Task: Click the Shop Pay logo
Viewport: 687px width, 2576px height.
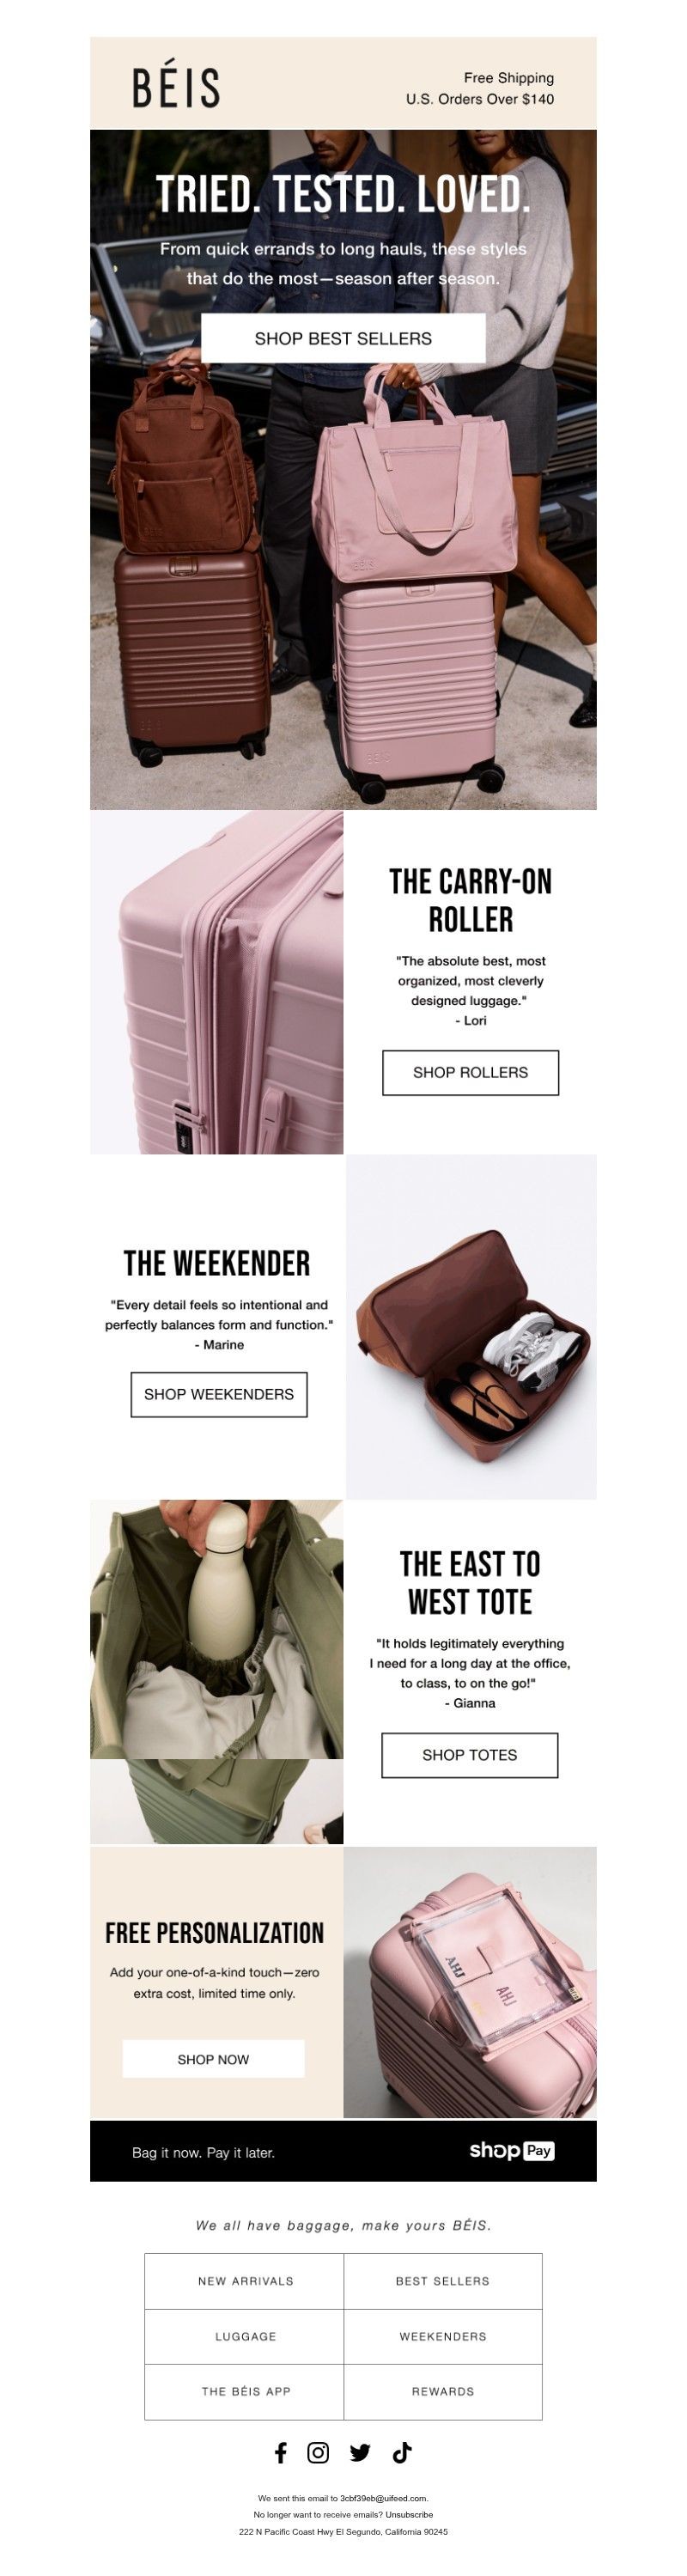Action: point(511,2151)
